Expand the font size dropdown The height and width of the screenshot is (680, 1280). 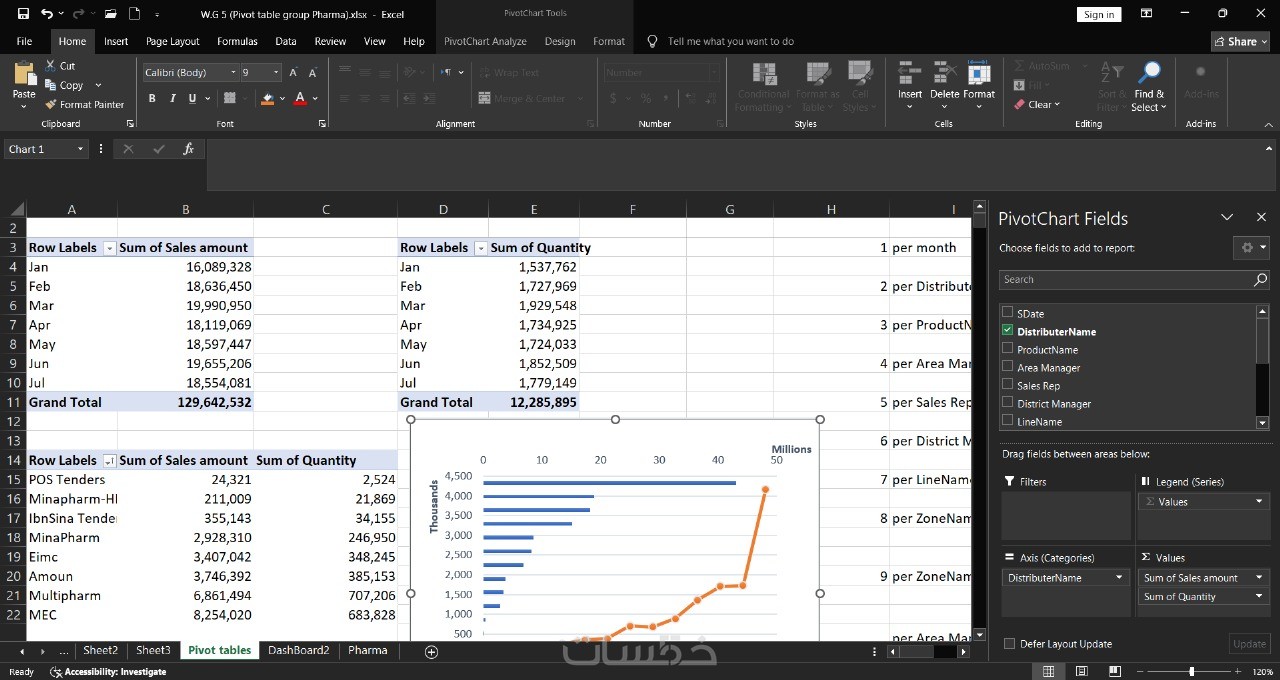pyautogui.click(x=275, y=73)
